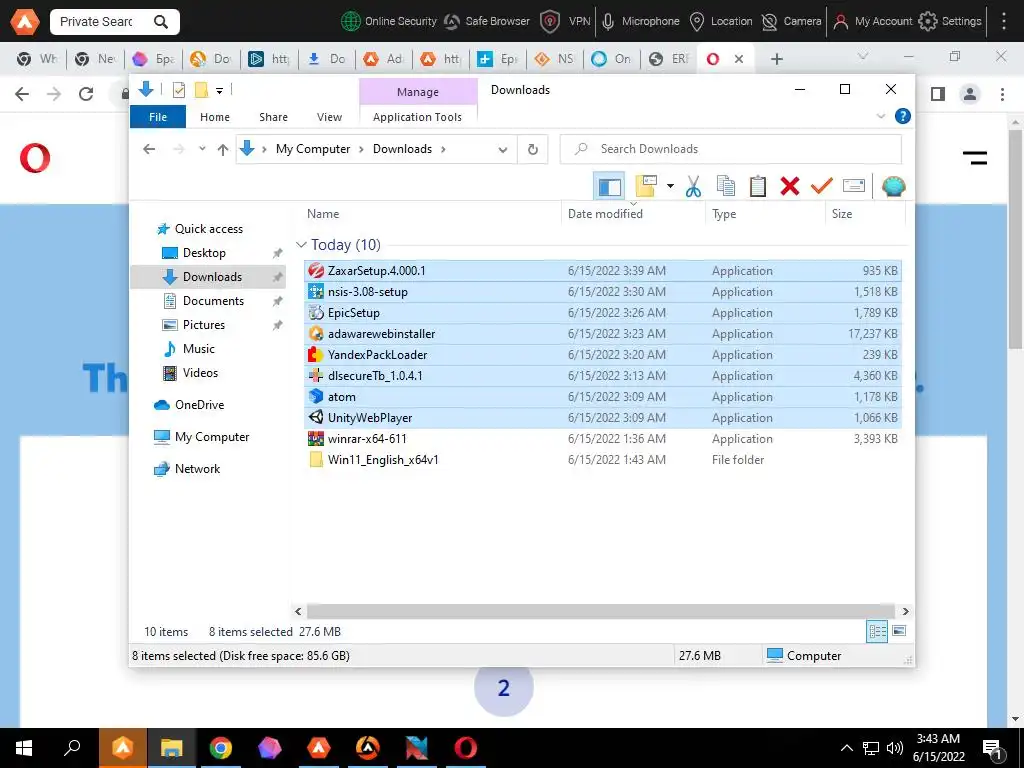Click the Manage contextual tab
The image size is (1024, 768).
(x=418, y=92)
